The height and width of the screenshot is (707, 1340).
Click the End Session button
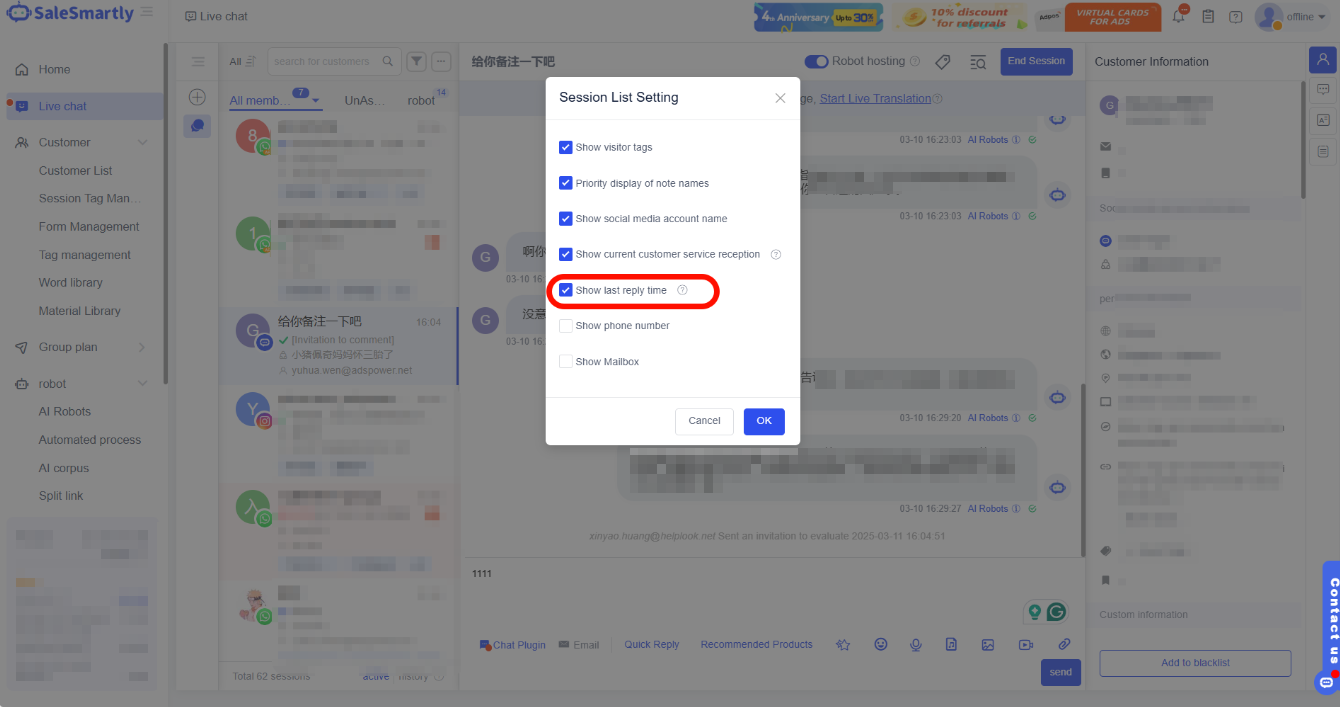(1036, 61)
